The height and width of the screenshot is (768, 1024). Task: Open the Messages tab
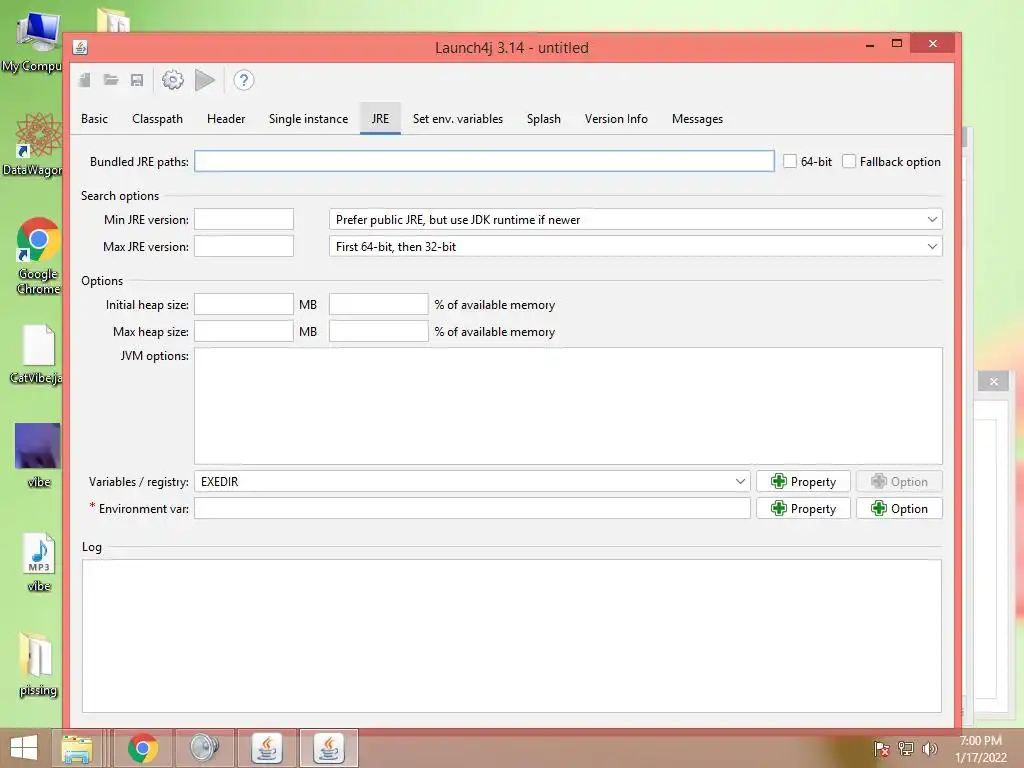pos(697,119)
